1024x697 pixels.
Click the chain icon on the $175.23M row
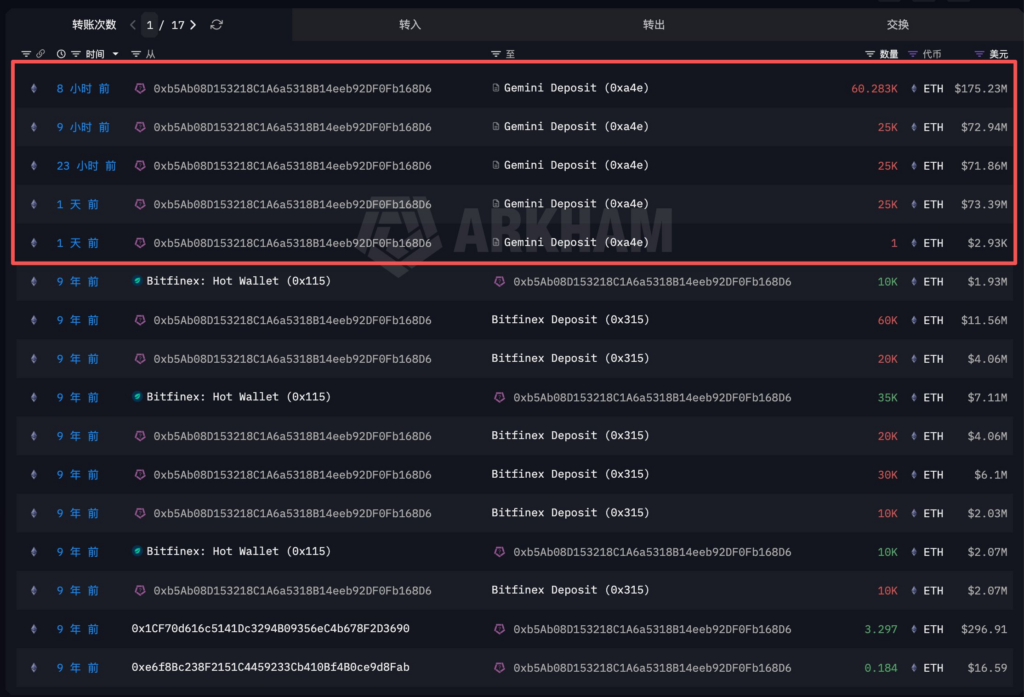[34, 88]
